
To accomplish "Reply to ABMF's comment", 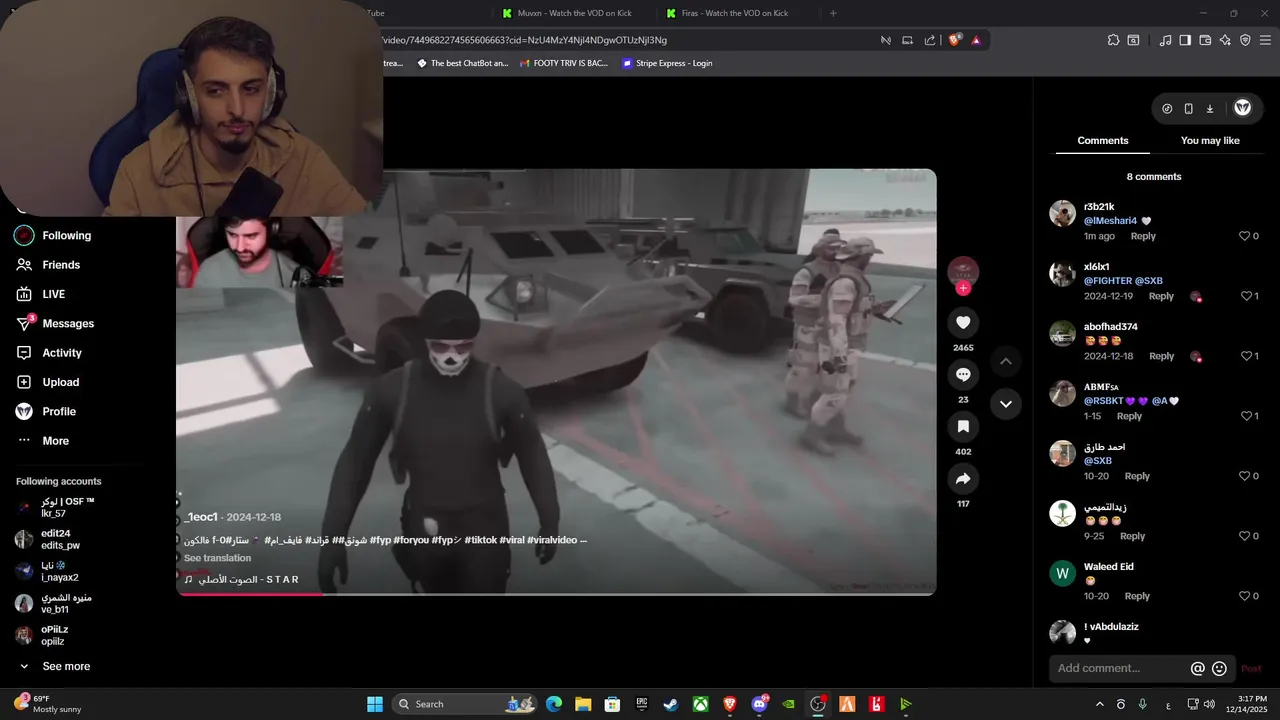I will (x=1129, y=416).
